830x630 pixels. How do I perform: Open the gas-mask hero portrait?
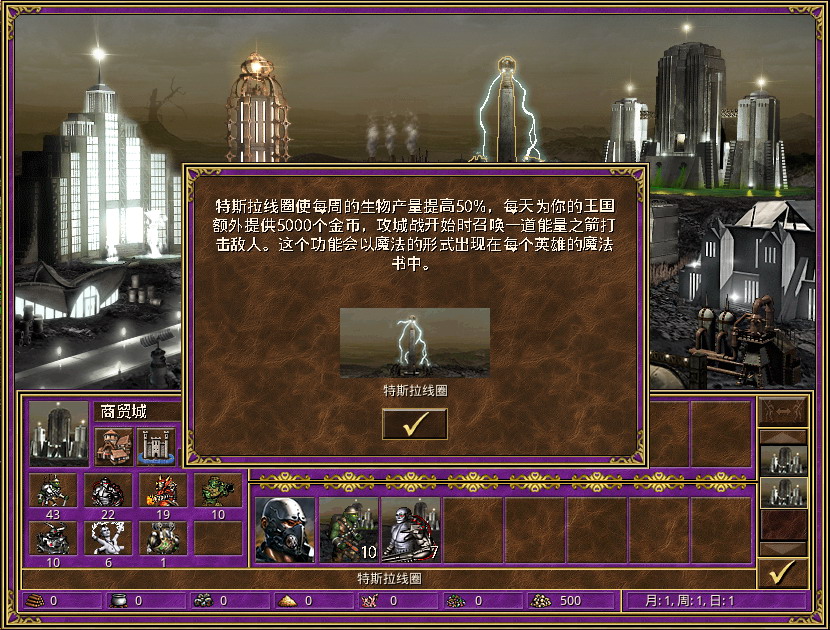click(x=285, y=529)
